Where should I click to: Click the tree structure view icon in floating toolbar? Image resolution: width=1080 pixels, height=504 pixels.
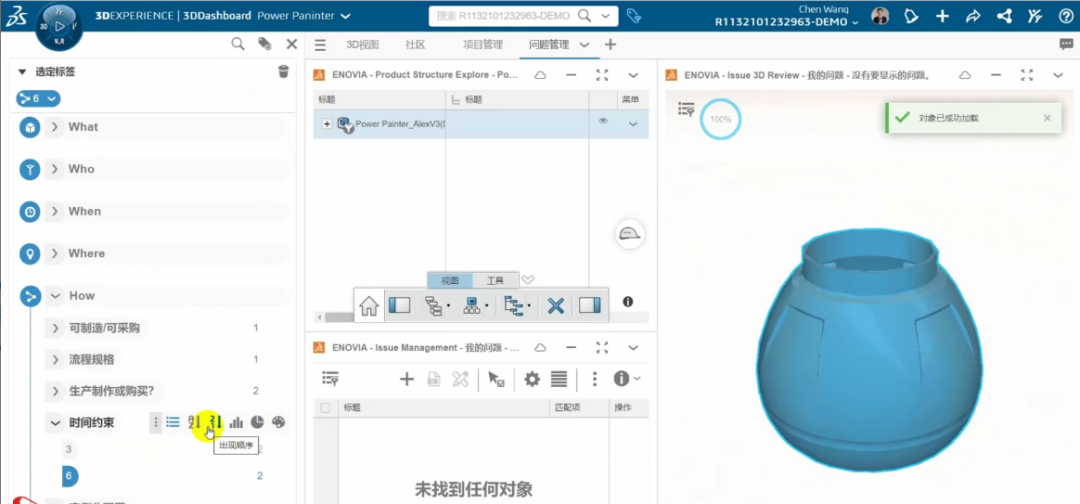click(x=434, y=305)
